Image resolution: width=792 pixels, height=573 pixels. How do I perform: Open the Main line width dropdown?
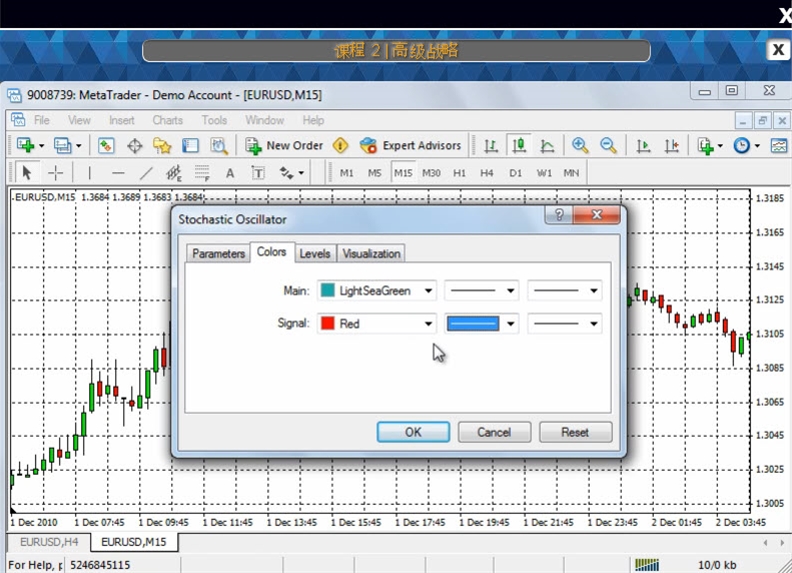(x=565, y=291)
